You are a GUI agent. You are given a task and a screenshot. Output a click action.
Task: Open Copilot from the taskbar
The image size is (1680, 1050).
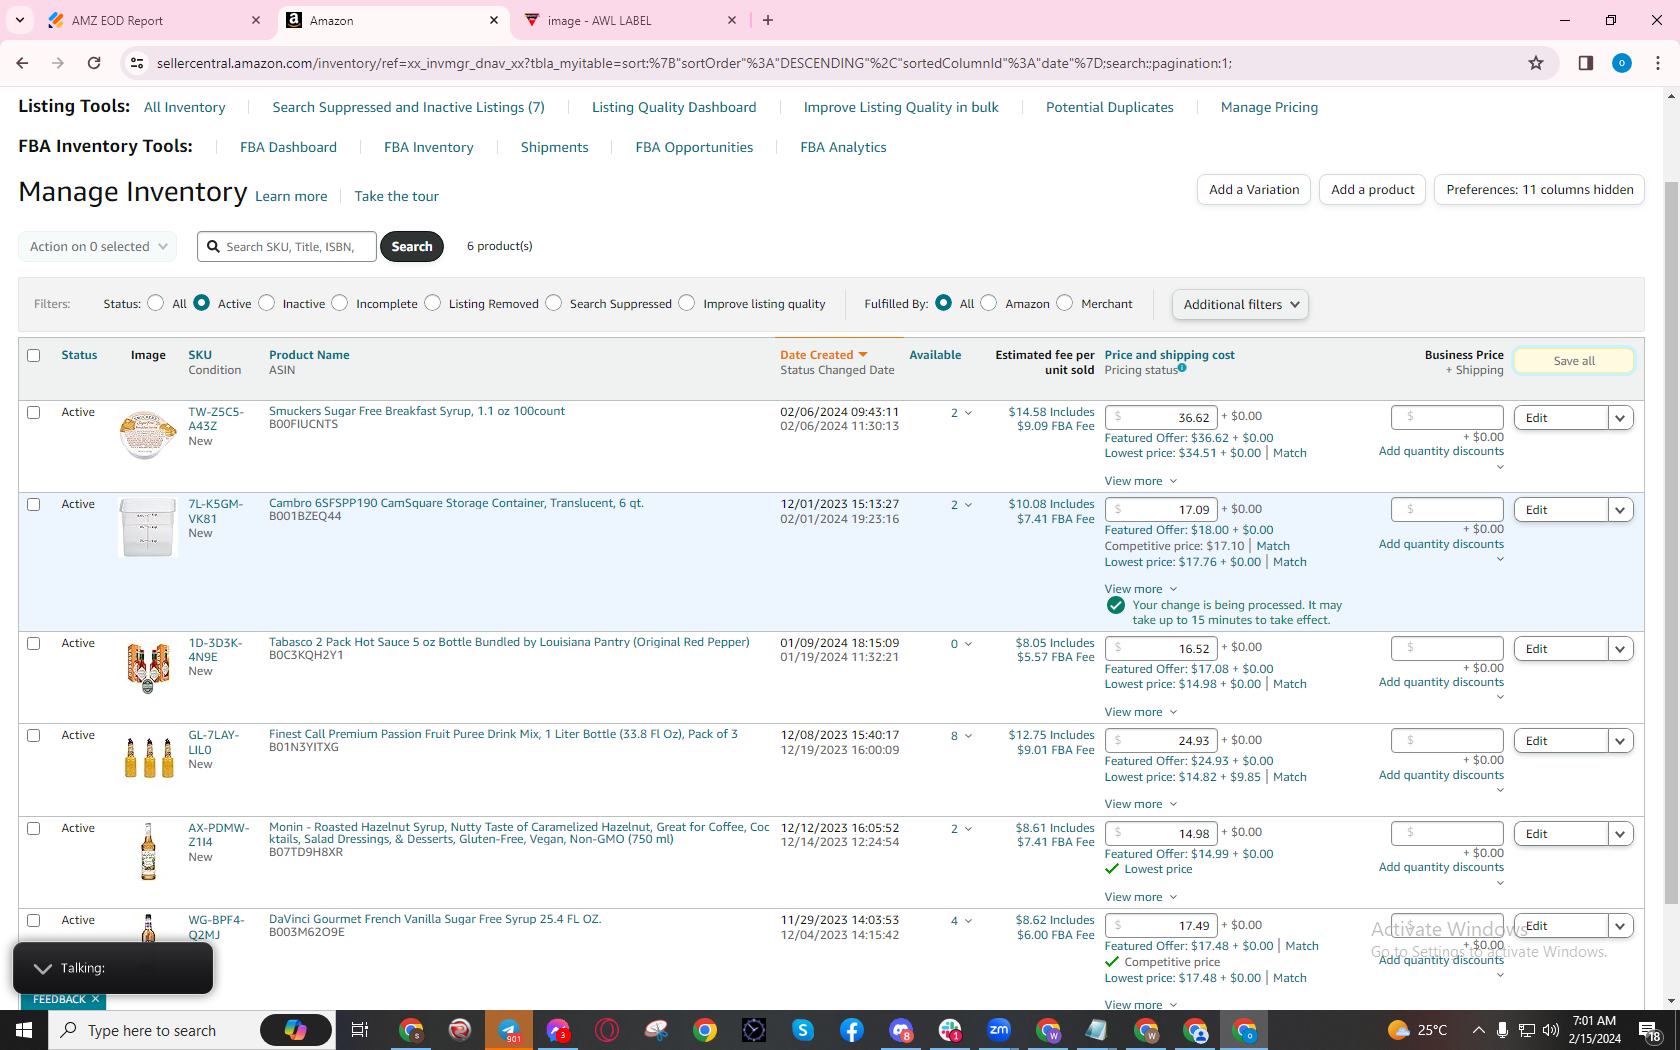tap(296, 1030)
